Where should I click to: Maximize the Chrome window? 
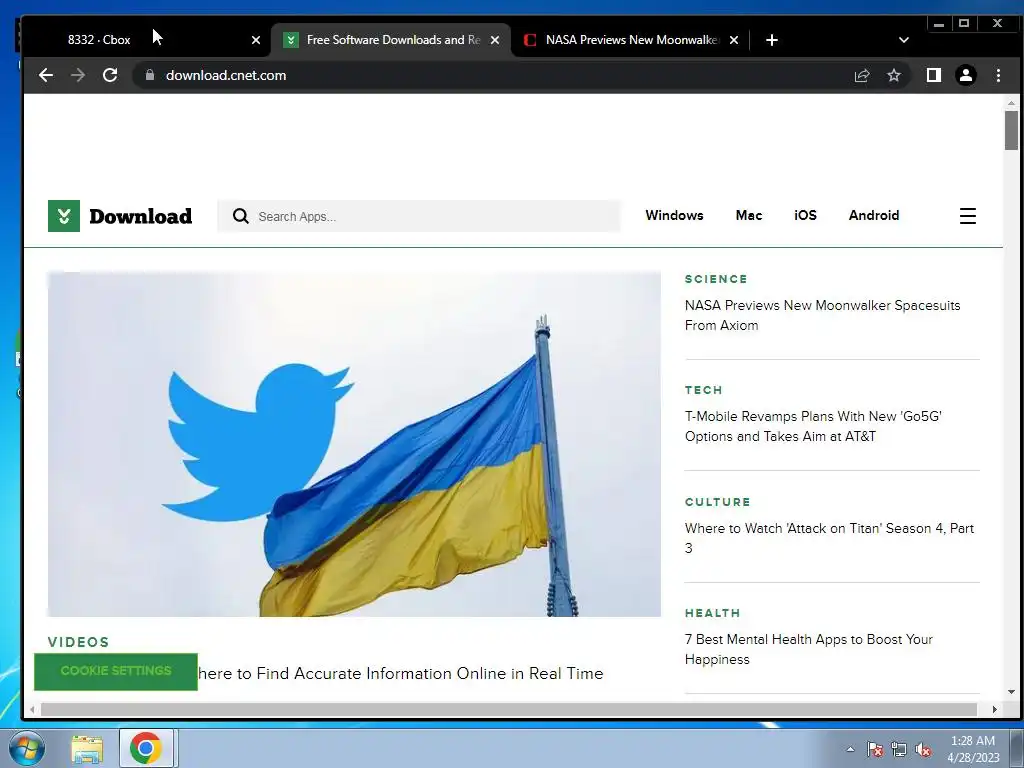[964, 24]
